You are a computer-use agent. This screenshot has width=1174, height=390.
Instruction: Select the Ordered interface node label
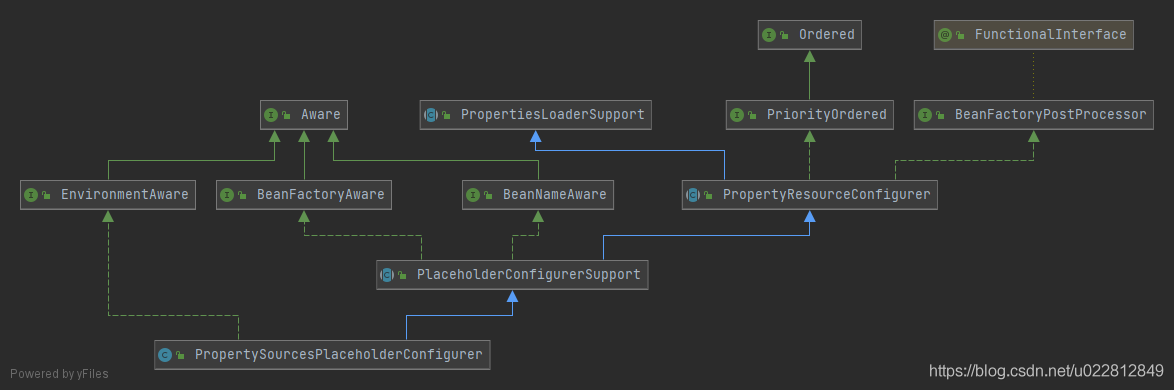click(827, 34)
